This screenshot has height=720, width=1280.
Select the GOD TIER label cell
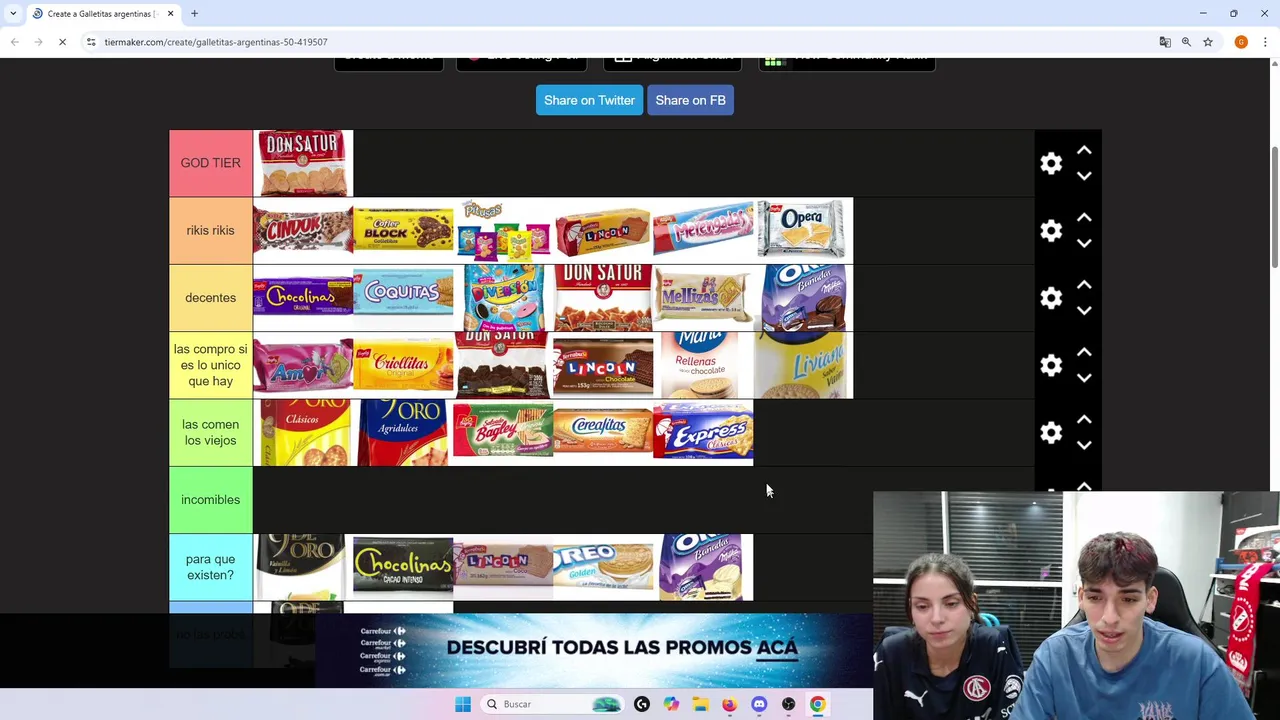pyautogui.click(x=211, y=163)
